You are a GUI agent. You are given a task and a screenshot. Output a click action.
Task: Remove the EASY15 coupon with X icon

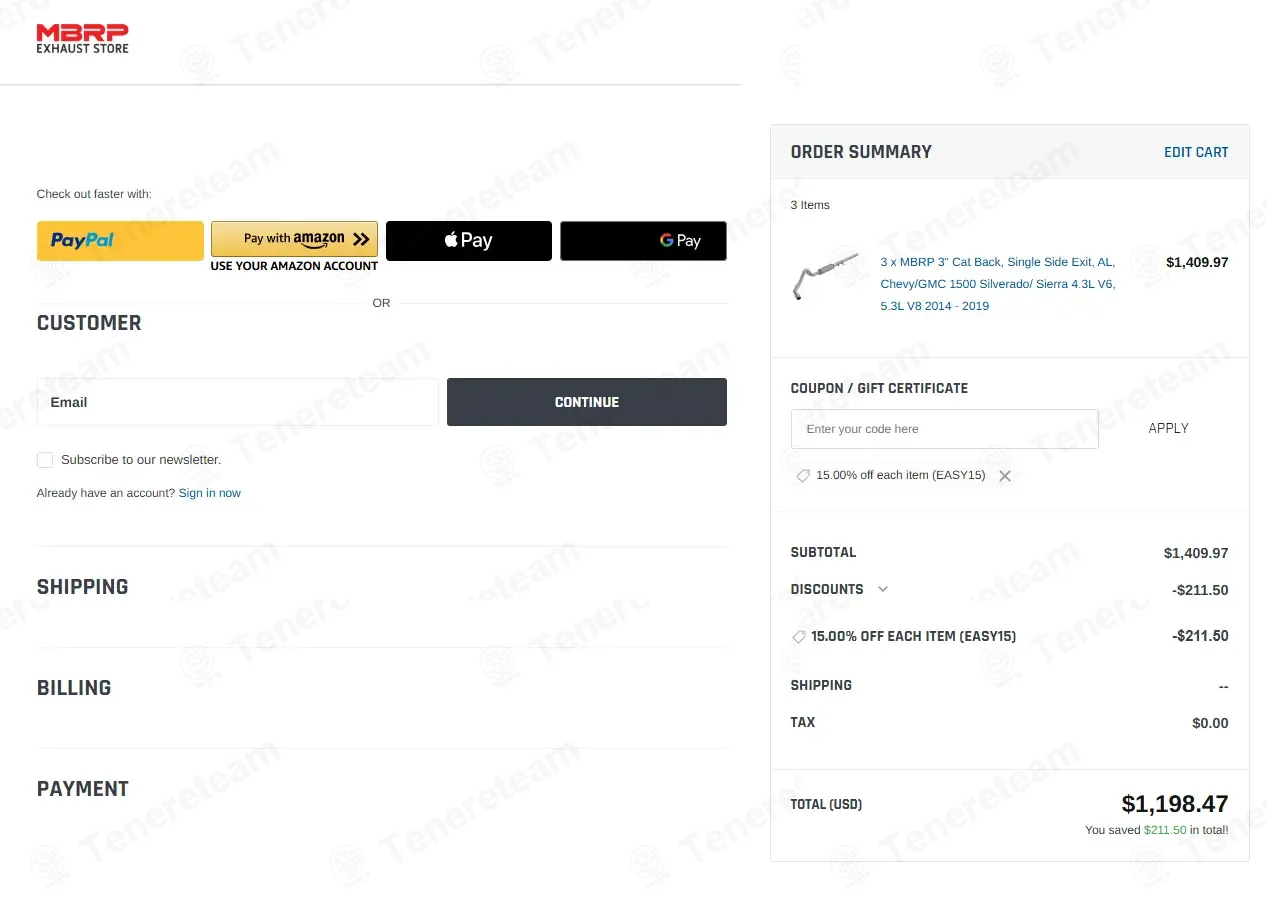coord(1005,476)
